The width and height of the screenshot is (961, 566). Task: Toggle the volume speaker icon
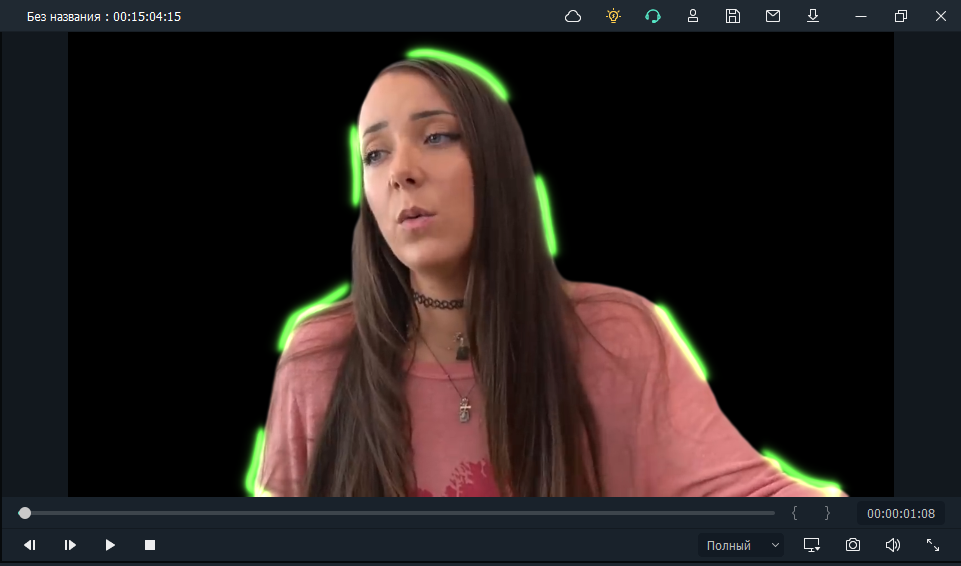tap(892, 545)
